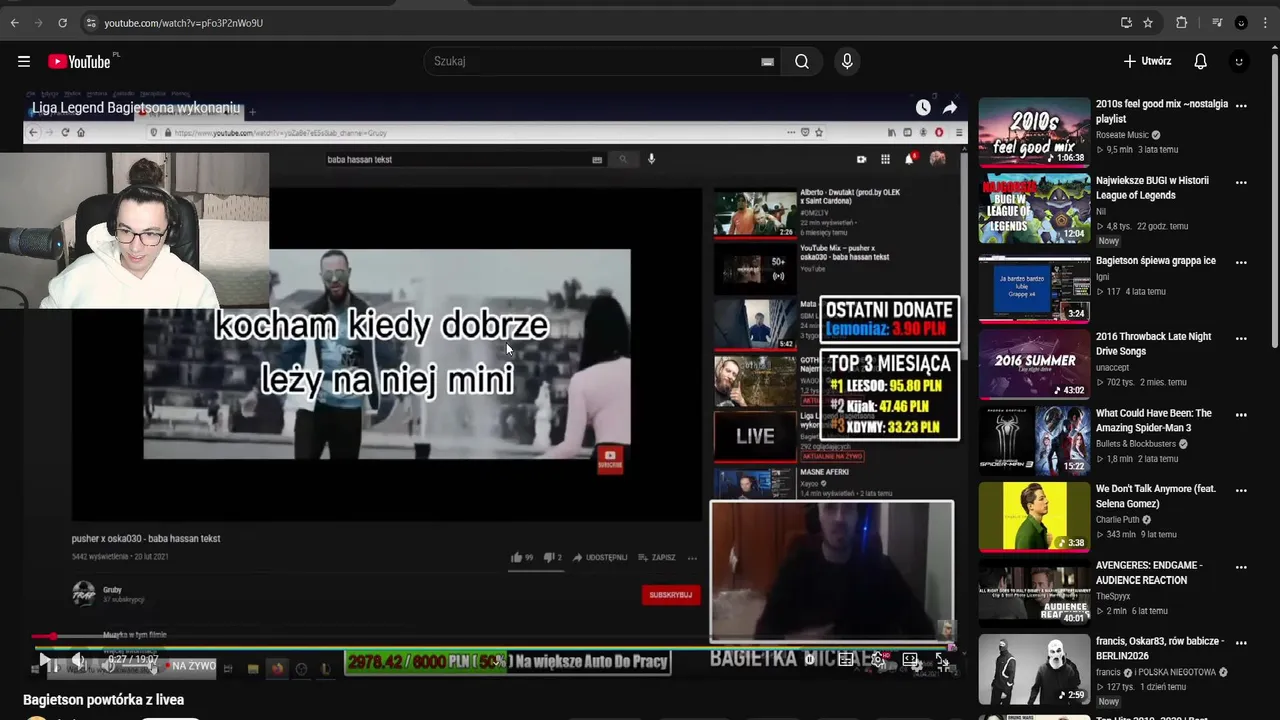Screen dimensions: 1280x720
Task: Start voice search with the microphone
Action: (847, 62)
